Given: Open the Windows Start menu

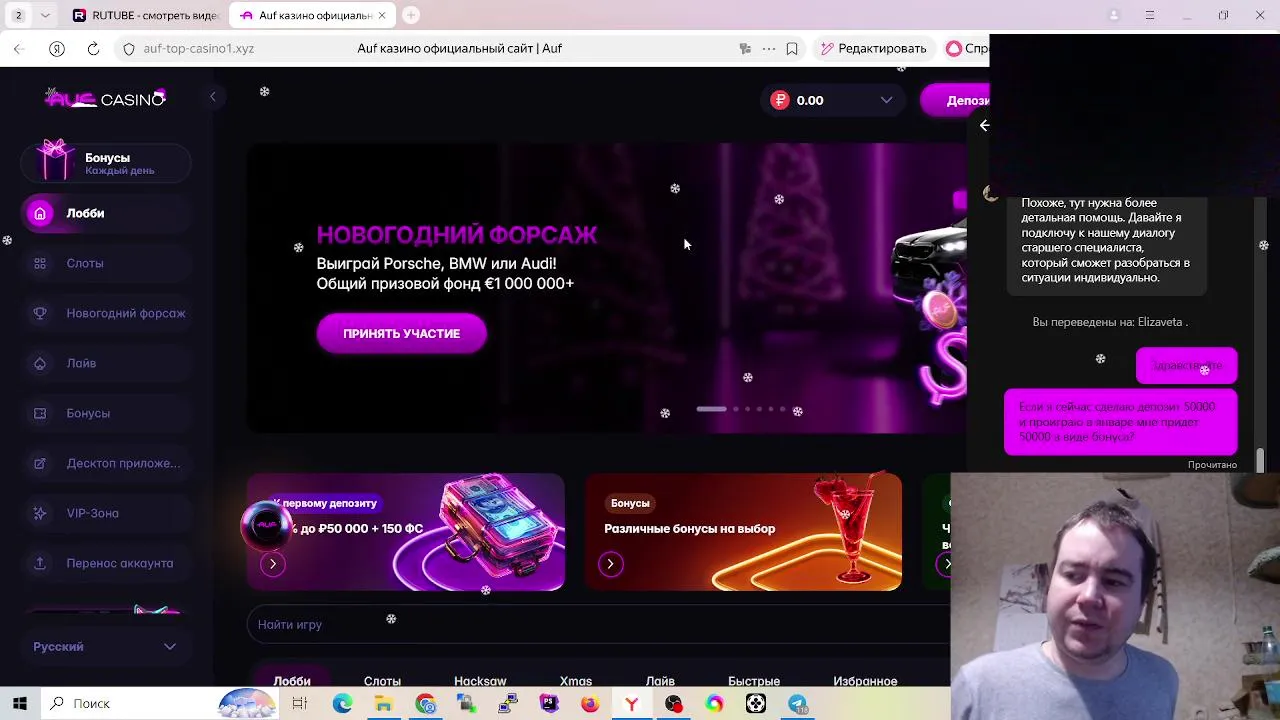Looking at the screenshot, I should pyautogui.click(x=20, y=703).
